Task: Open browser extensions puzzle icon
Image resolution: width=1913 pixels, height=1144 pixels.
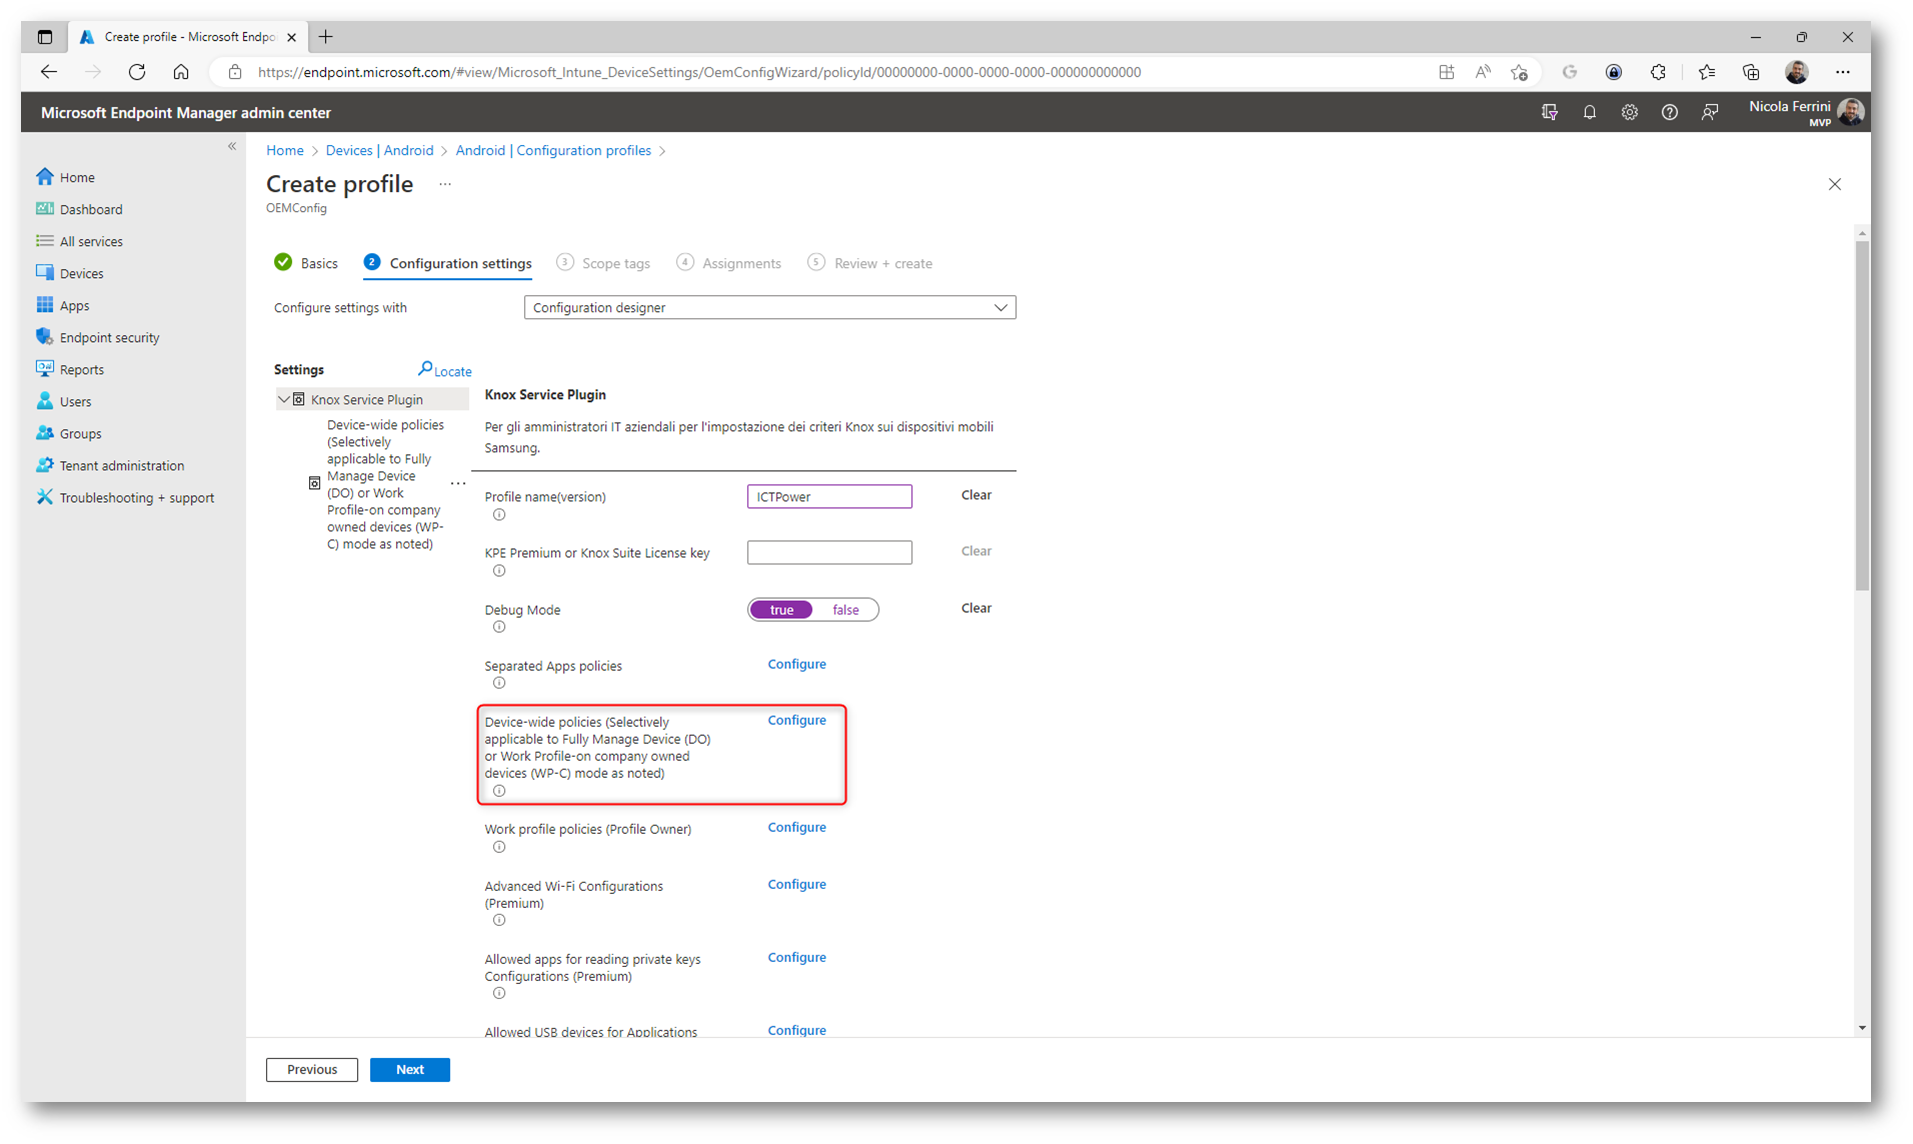Action: click(1658, 72)
